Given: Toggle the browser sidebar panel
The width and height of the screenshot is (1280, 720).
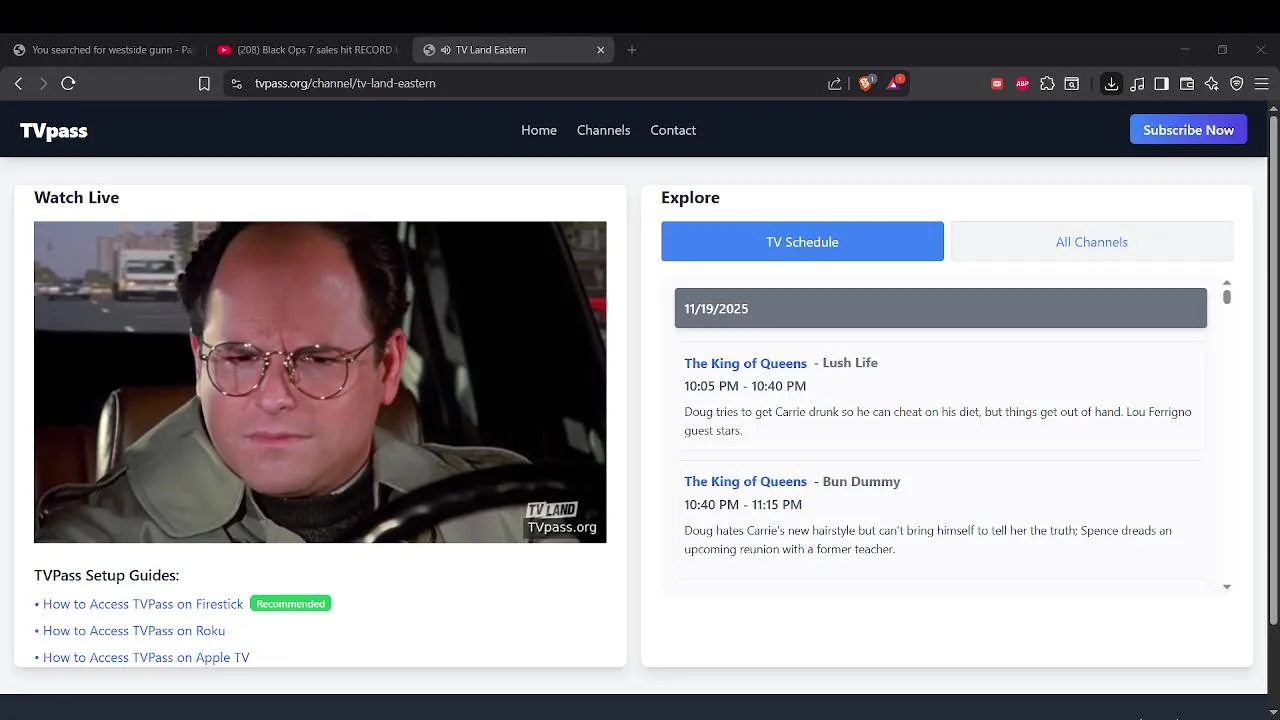Looking at the screenshot, I should [1161, 84].
